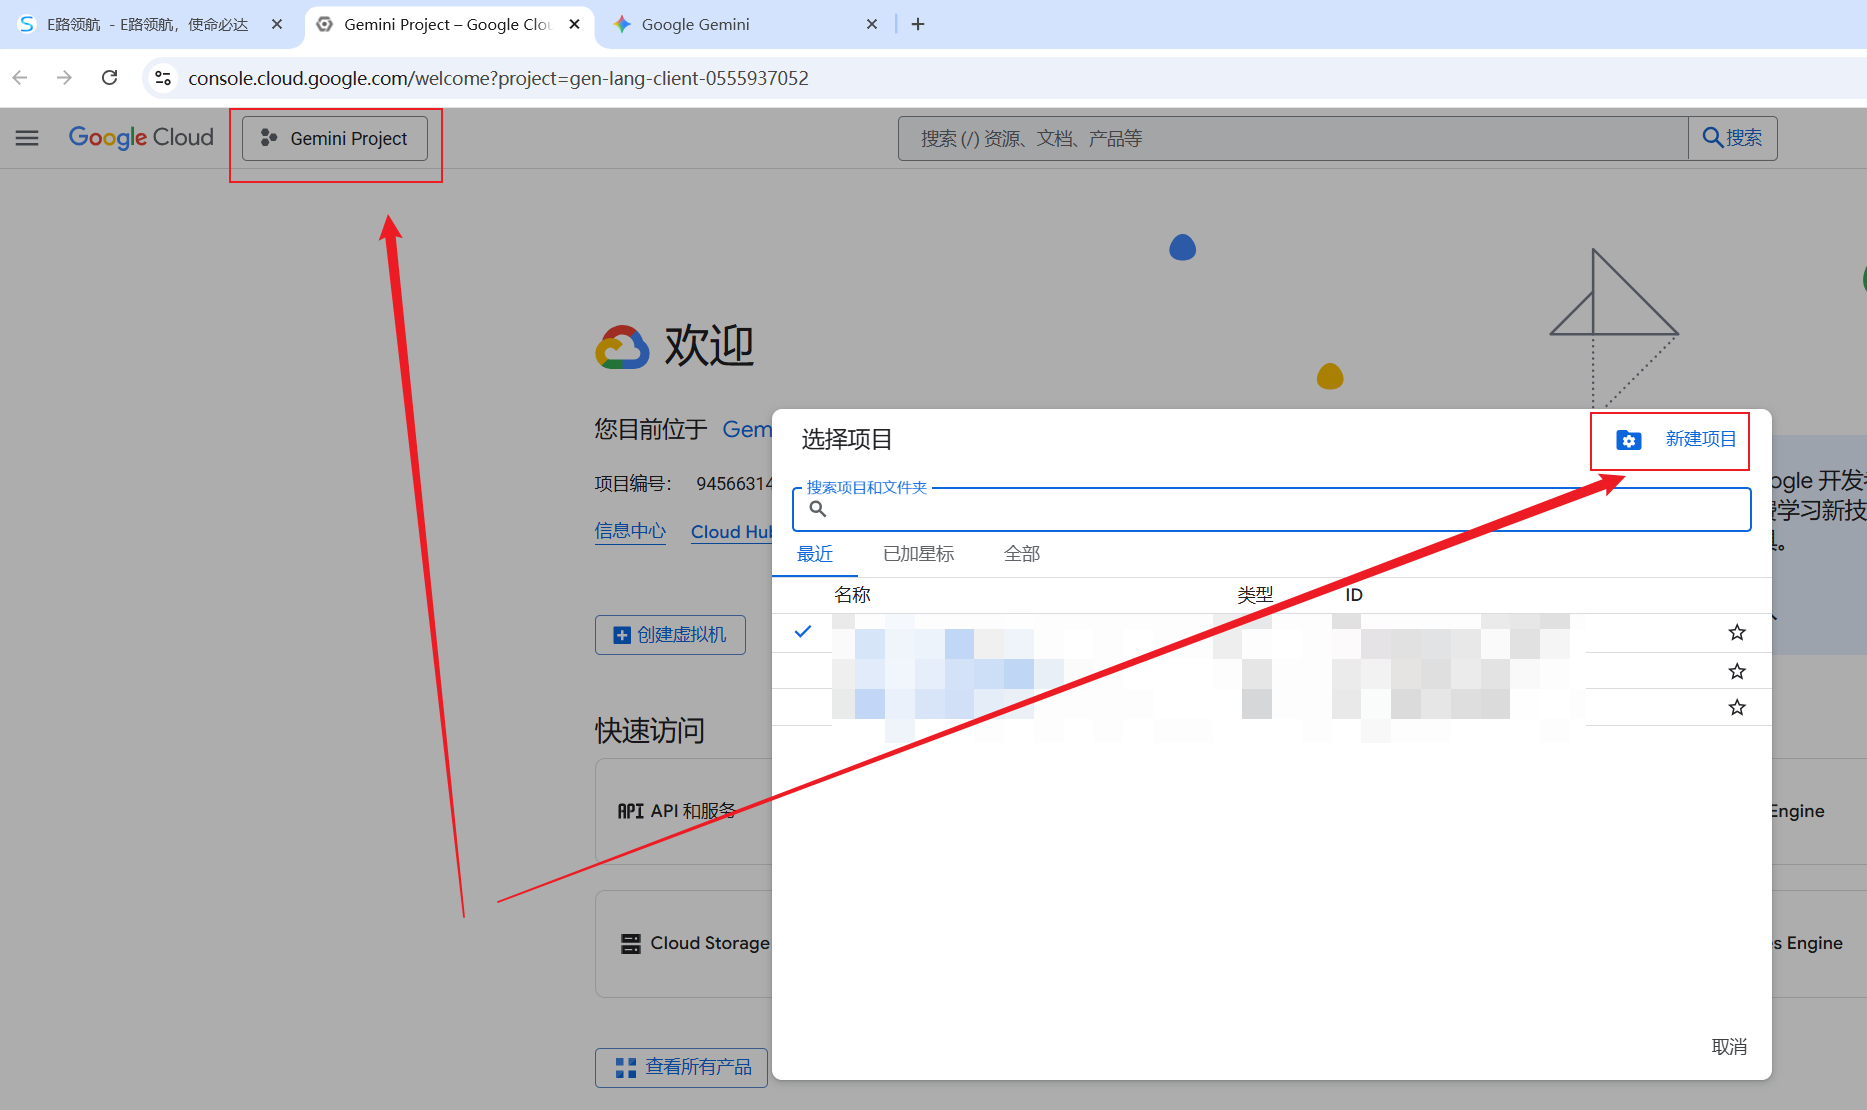Click the 新建项目 folder icon in the dialog
This screenshot has height=1110, width=1867.
tap(1628, 440)
